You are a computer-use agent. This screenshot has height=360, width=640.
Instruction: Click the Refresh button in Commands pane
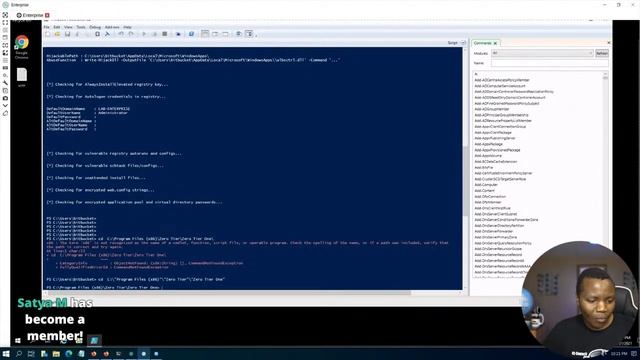point(602,53)
